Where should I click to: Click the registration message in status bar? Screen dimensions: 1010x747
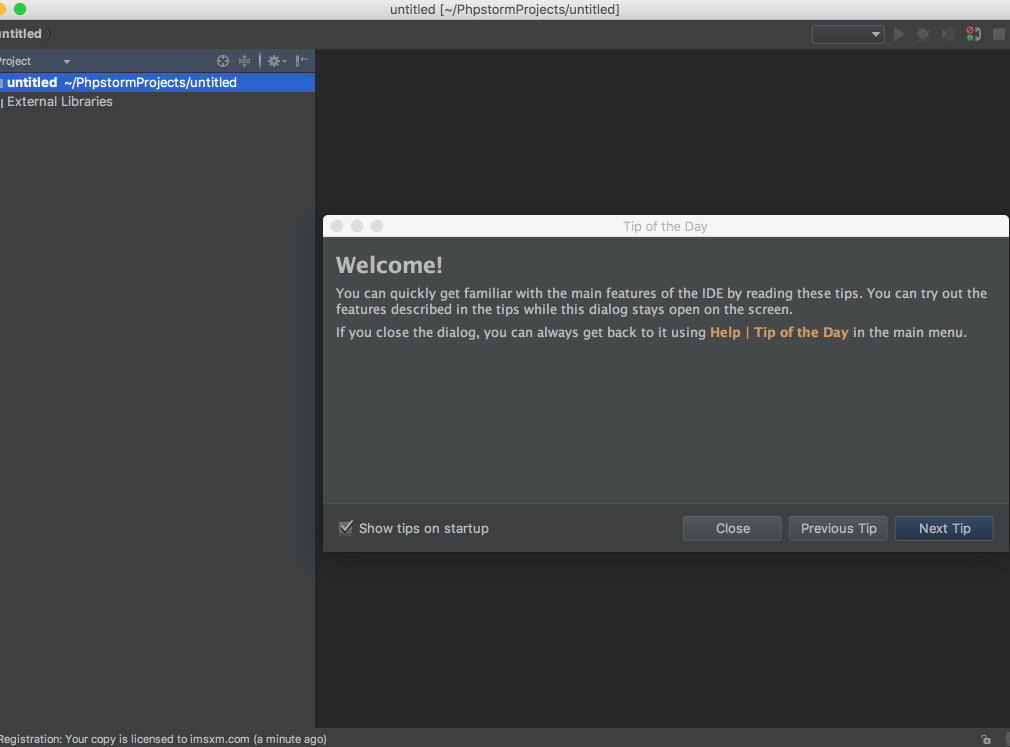coord(164,739)
